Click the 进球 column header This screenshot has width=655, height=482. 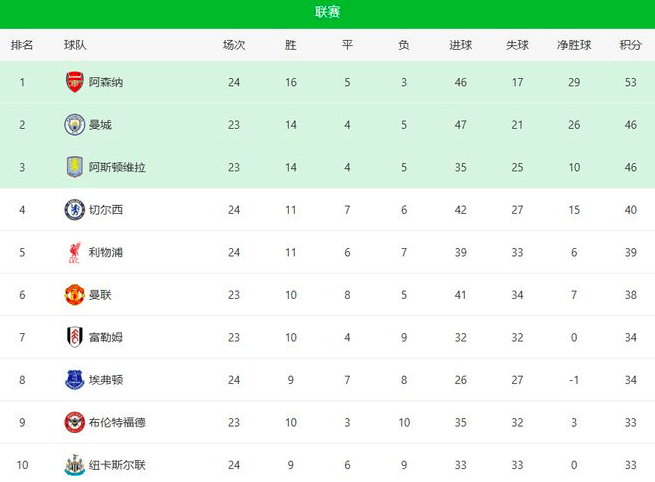pos(460,45)
